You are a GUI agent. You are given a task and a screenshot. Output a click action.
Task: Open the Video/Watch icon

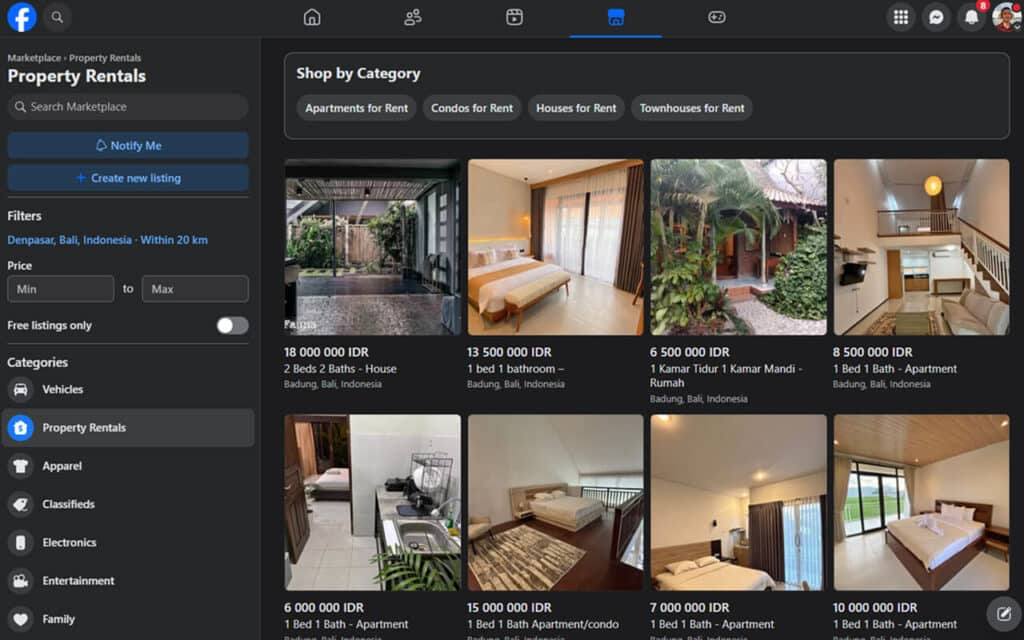pyautogui.click(x=515, y=17)
